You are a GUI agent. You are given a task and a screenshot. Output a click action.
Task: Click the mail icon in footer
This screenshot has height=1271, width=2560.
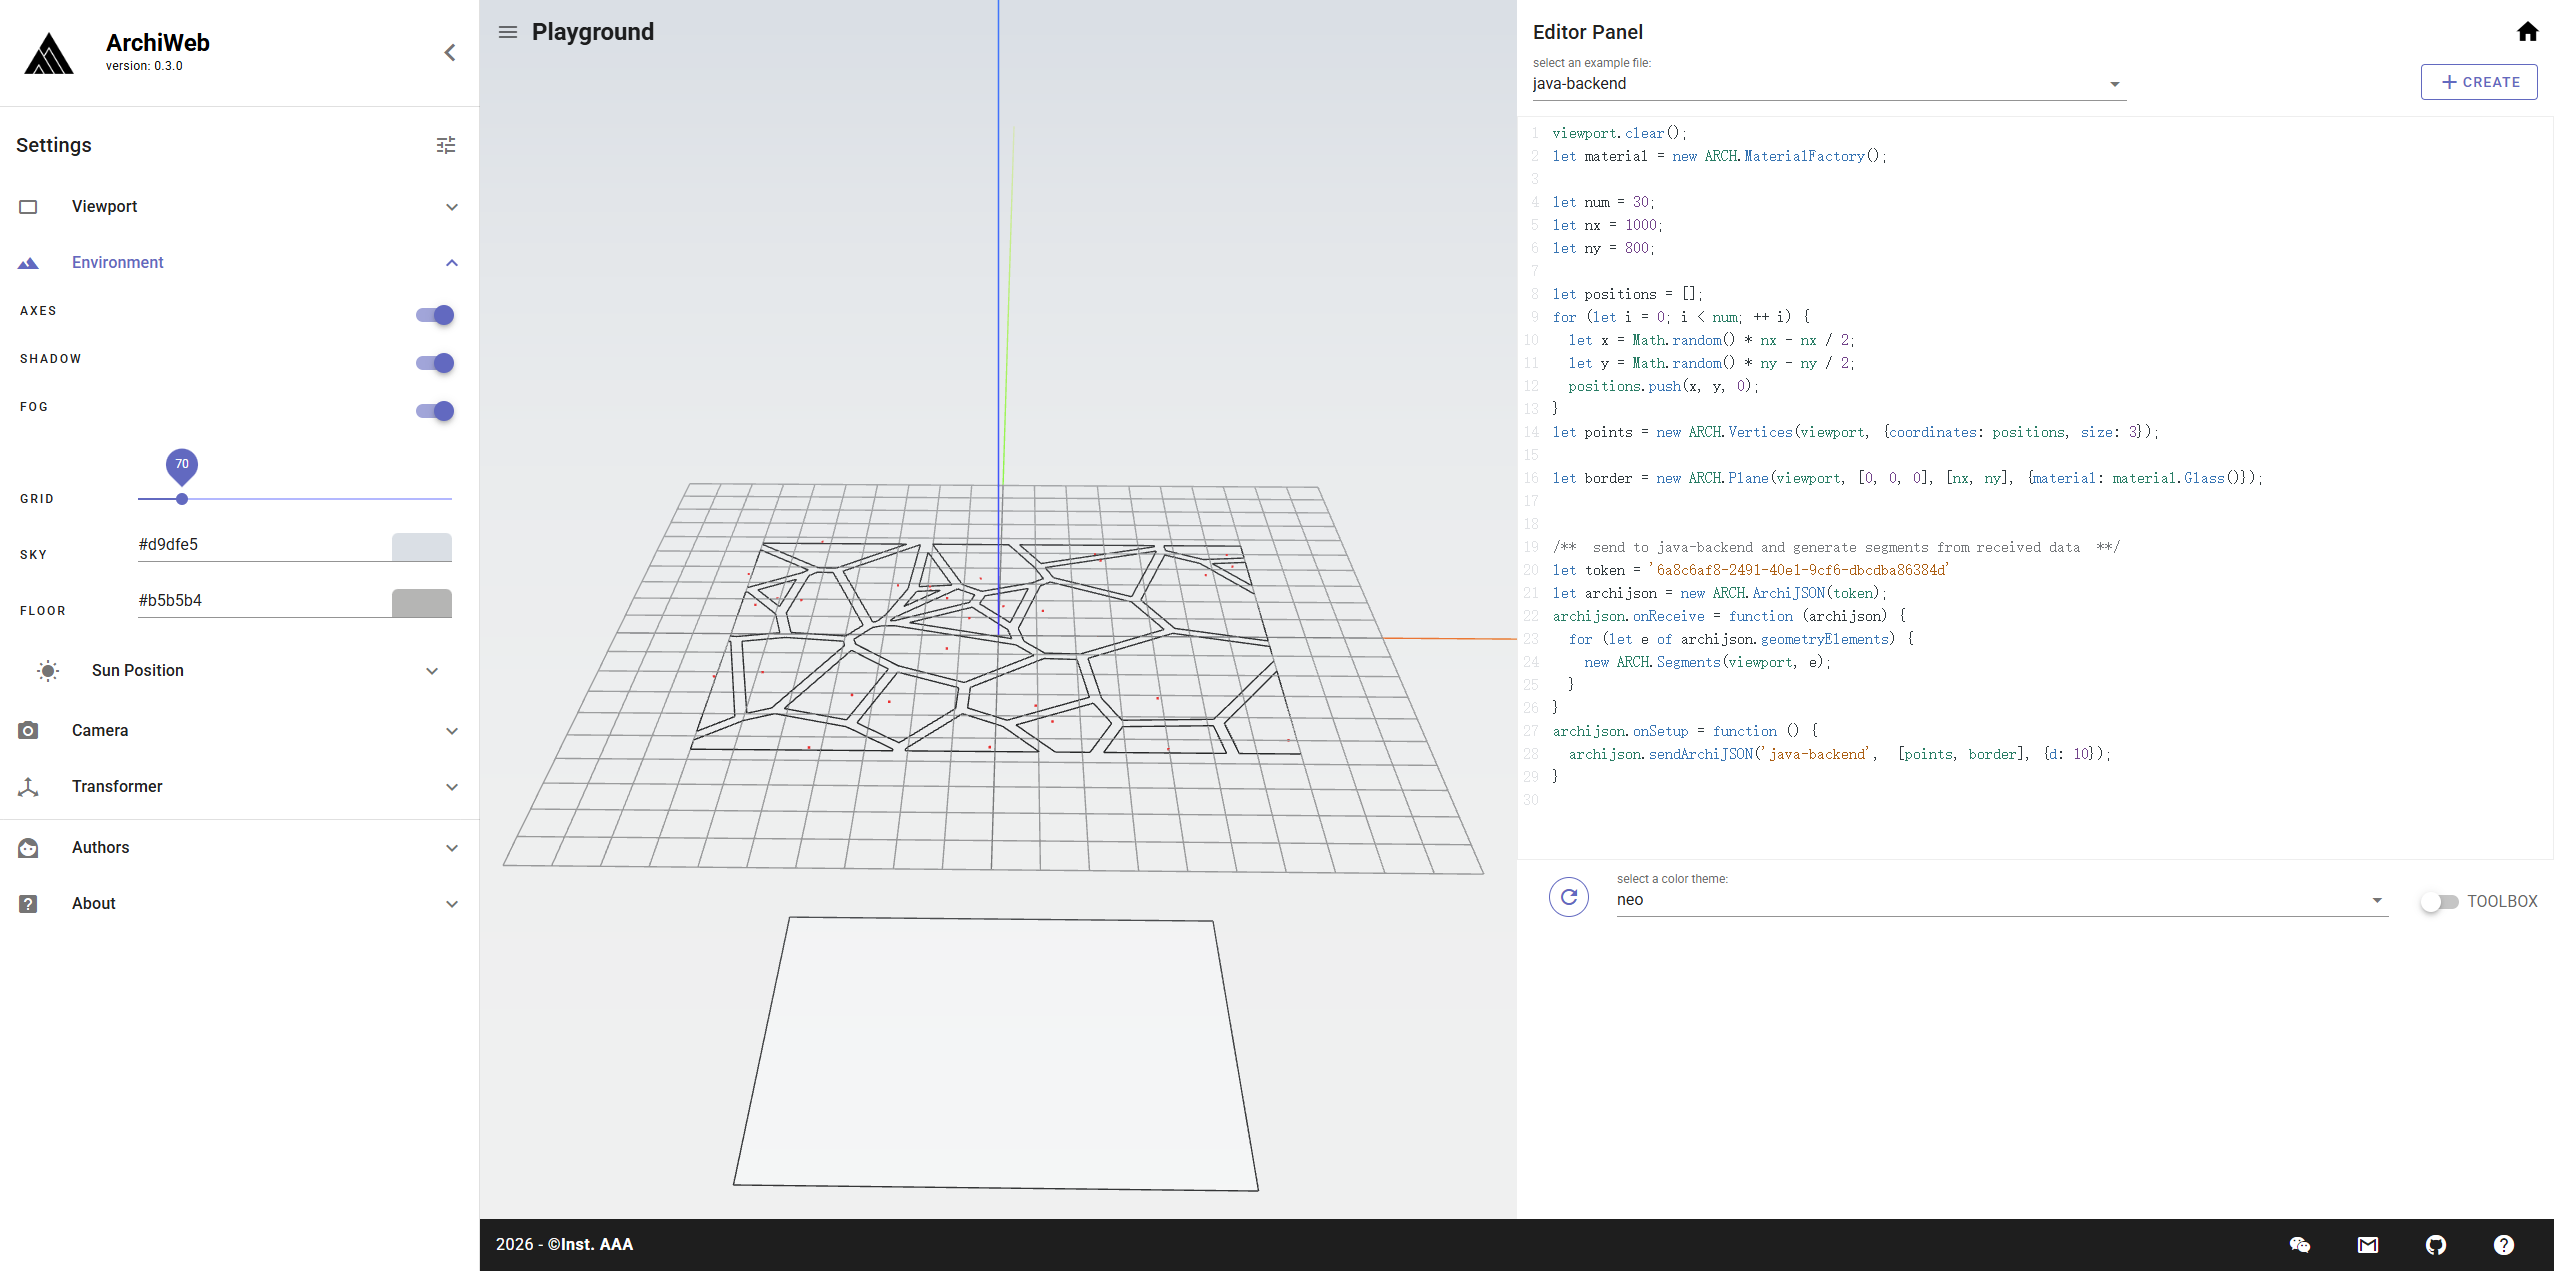tap(2367, 1244)
